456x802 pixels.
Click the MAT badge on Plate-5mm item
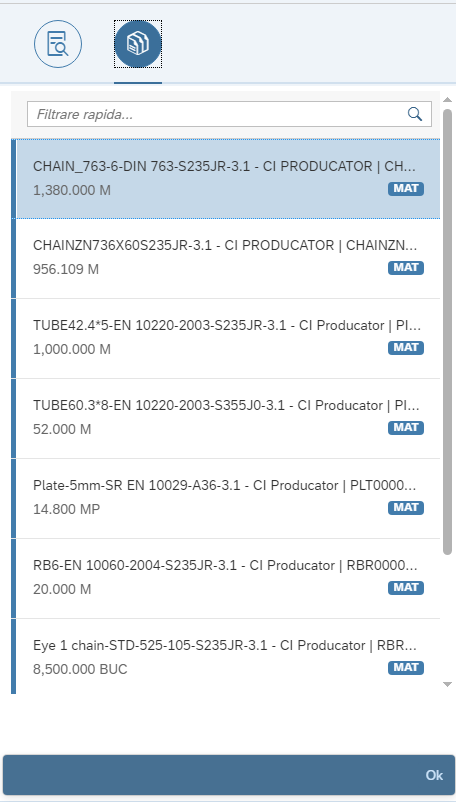coord(406,508)
